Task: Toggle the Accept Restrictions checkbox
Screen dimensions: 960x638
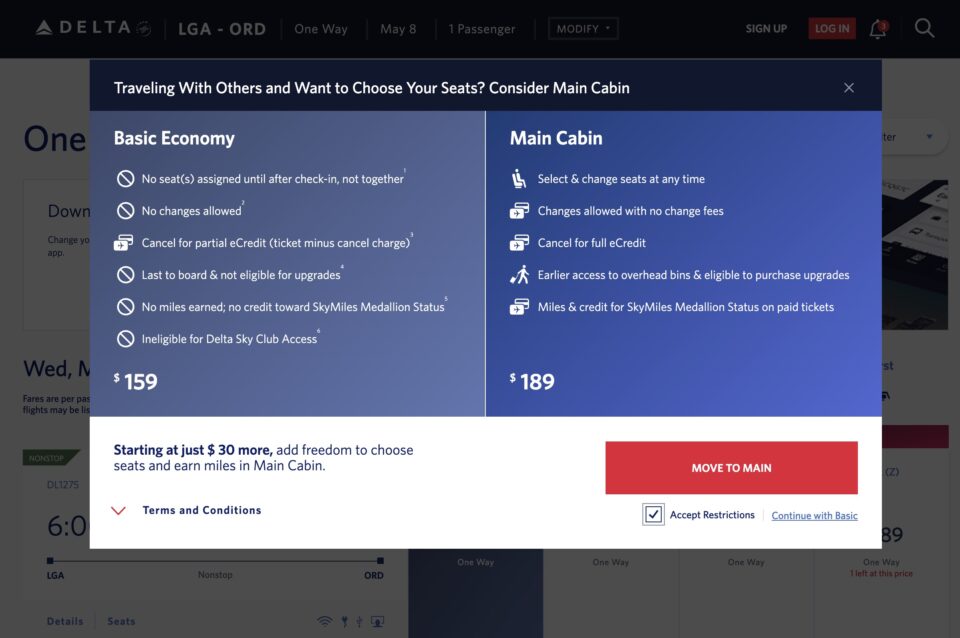Action: [653, 514]
